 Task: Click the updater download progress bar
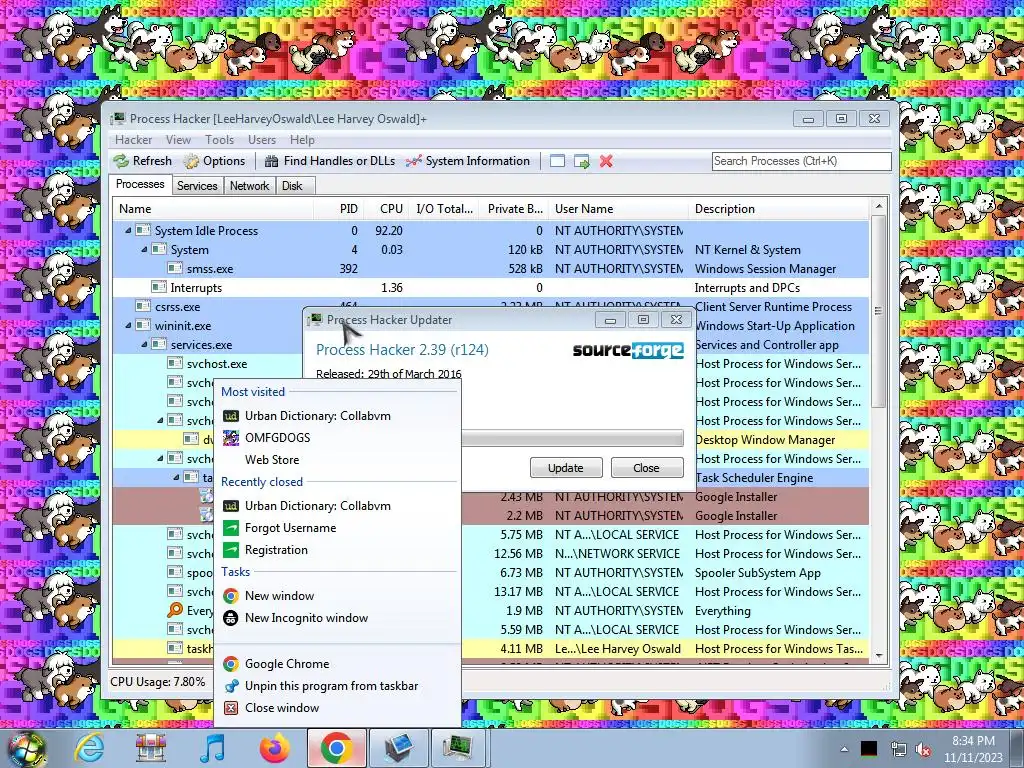572,438
